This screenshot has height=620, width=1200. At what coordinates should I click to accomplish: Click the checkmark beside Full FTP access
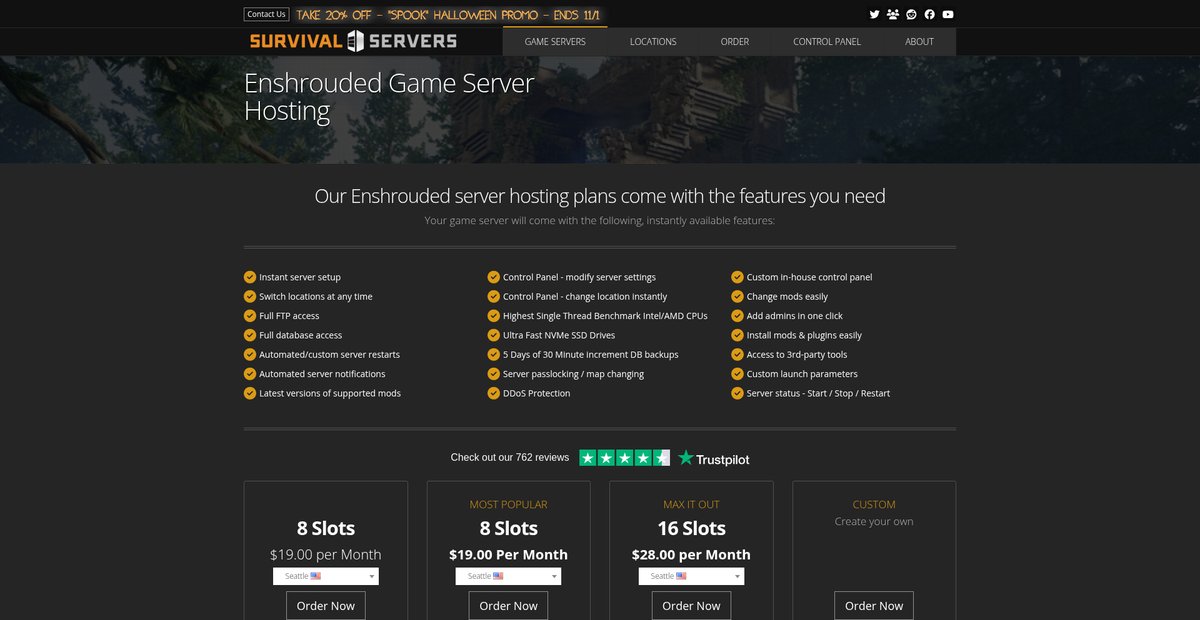[250, 316]
